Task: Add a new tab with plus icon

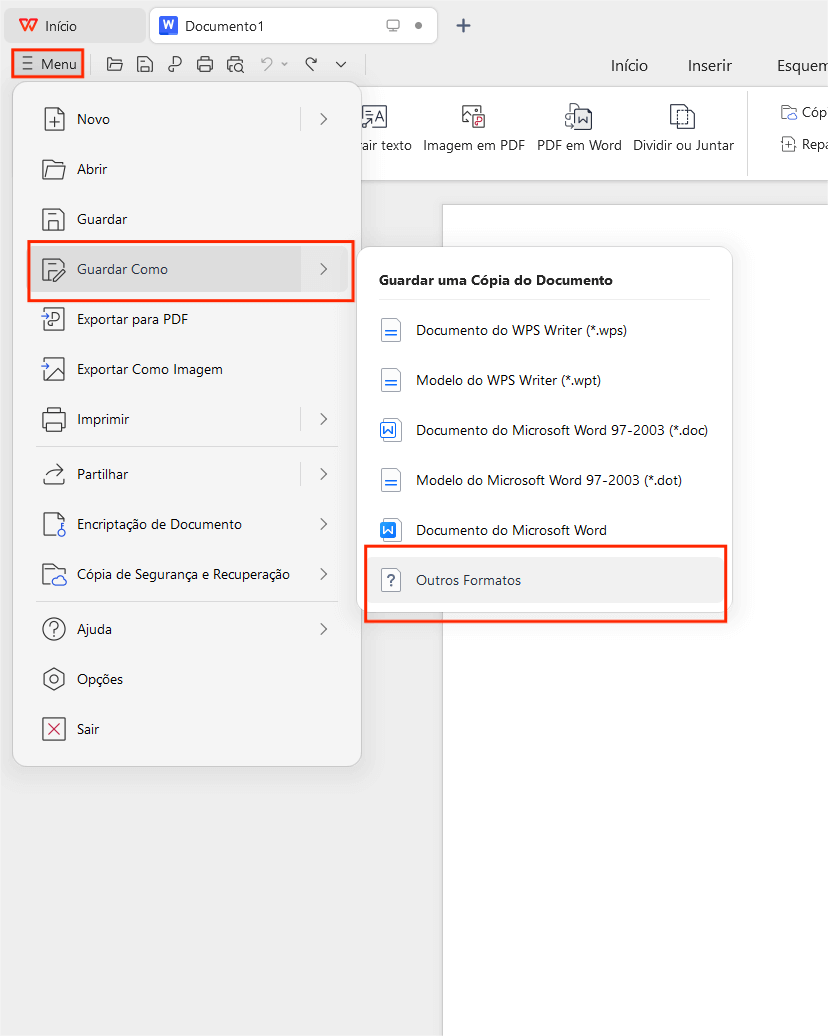Action: point(464,26)
